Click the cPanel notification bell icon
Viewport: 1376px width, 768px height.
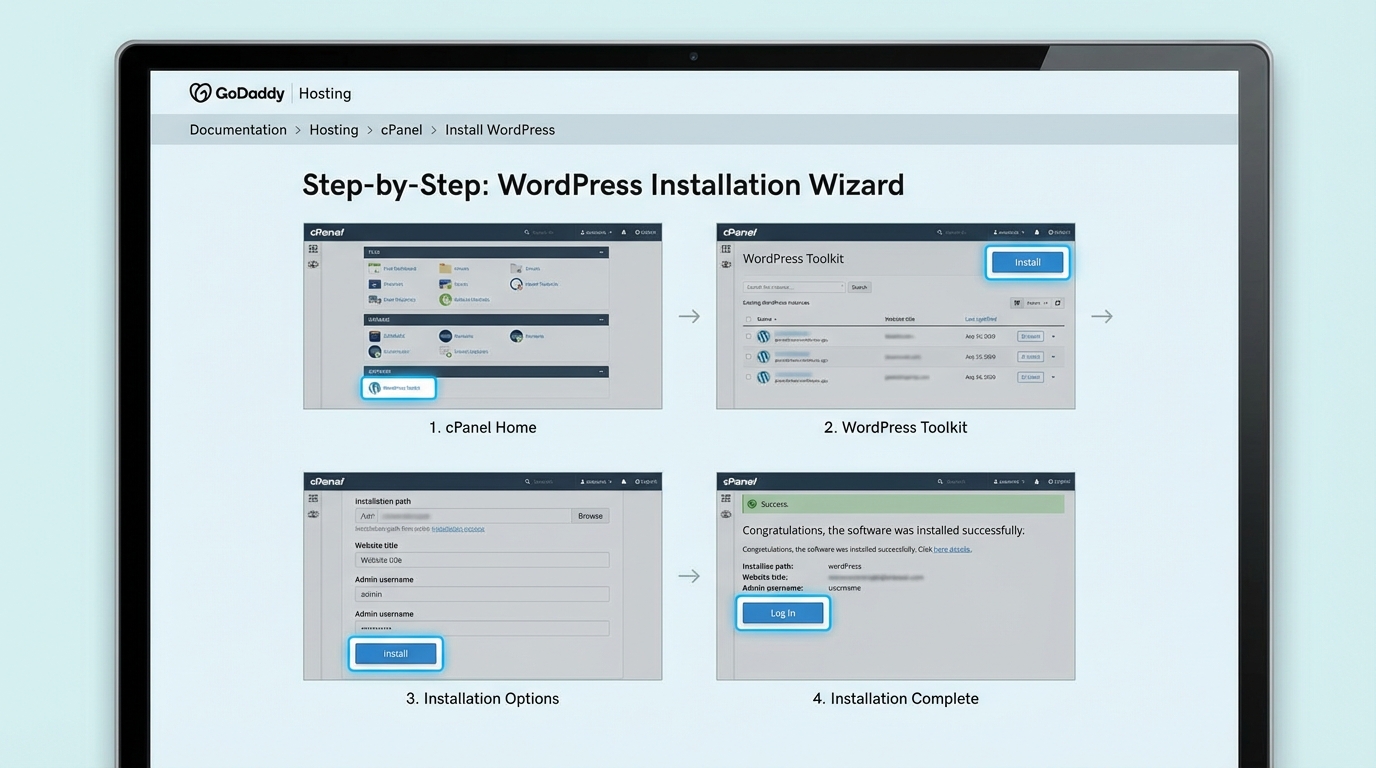click(x=624, y=232)
